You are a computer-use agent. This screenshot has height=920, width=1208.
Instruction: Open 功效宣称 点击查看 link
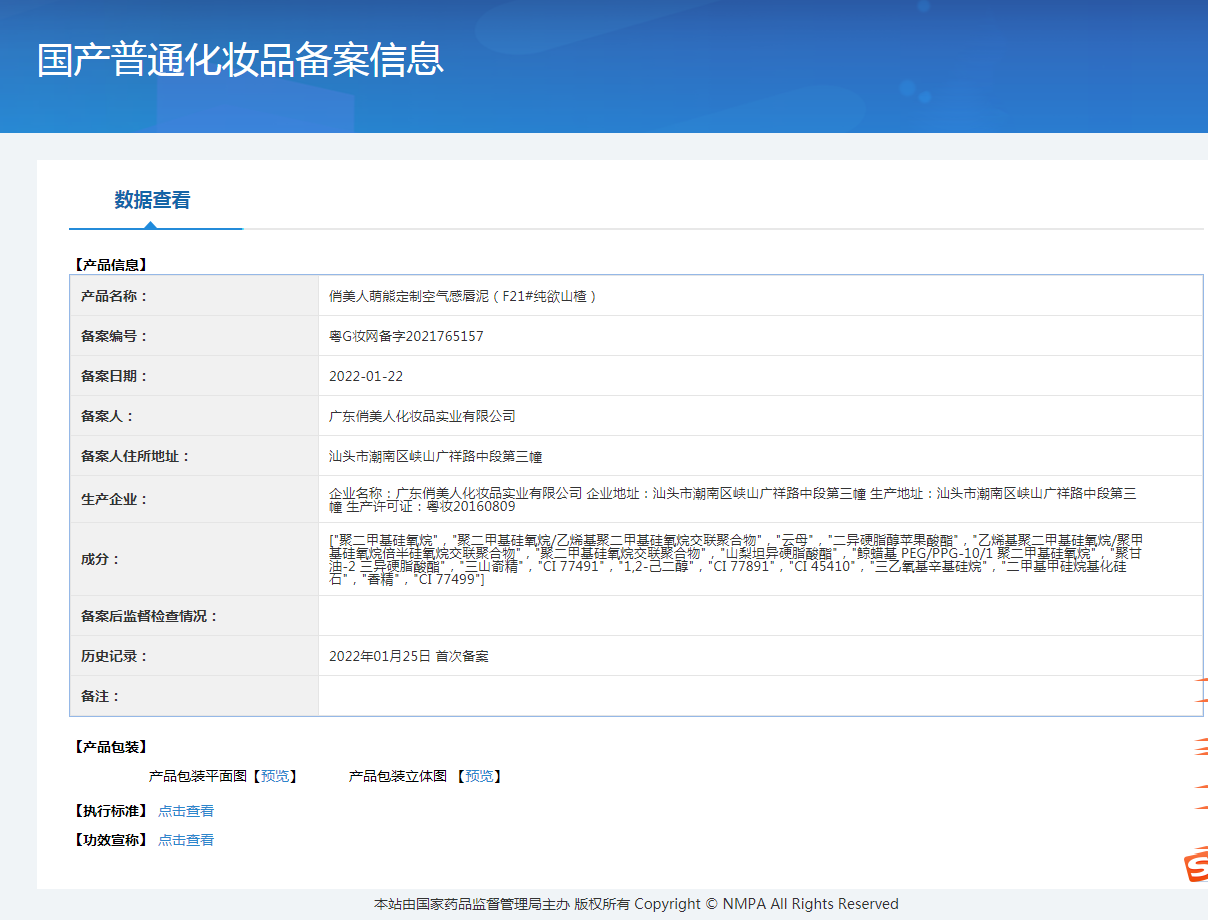coord(186,840)
